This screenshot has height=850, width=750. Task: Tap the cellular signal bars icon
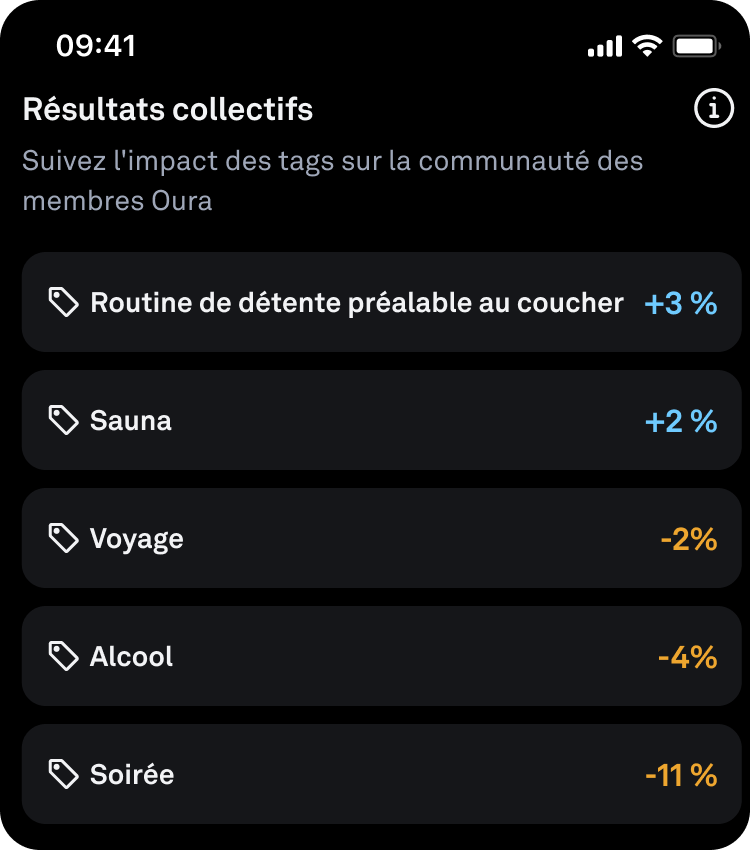click(604, 47)
